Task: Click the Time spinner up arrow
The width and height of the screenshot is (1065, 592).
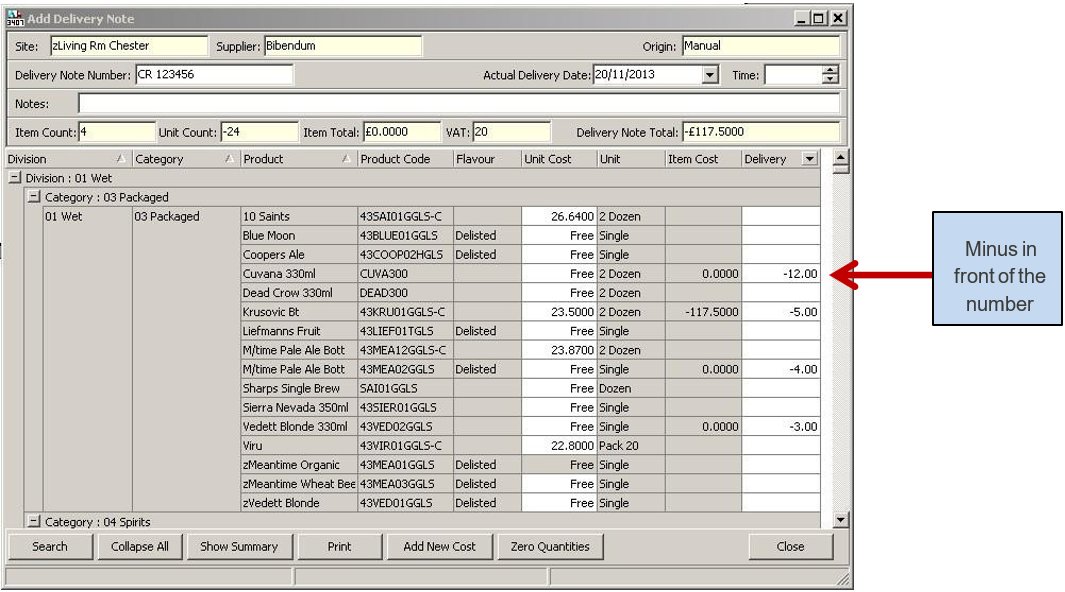Action: pos(830,71)
